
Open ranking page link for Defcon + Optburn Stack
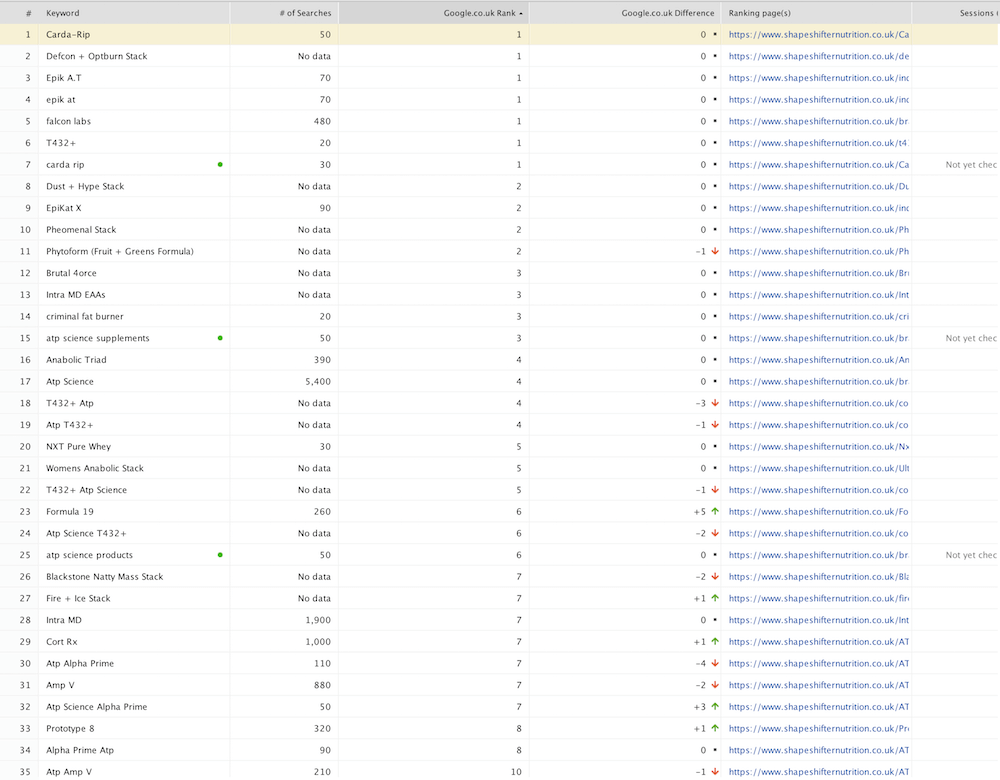819,56
